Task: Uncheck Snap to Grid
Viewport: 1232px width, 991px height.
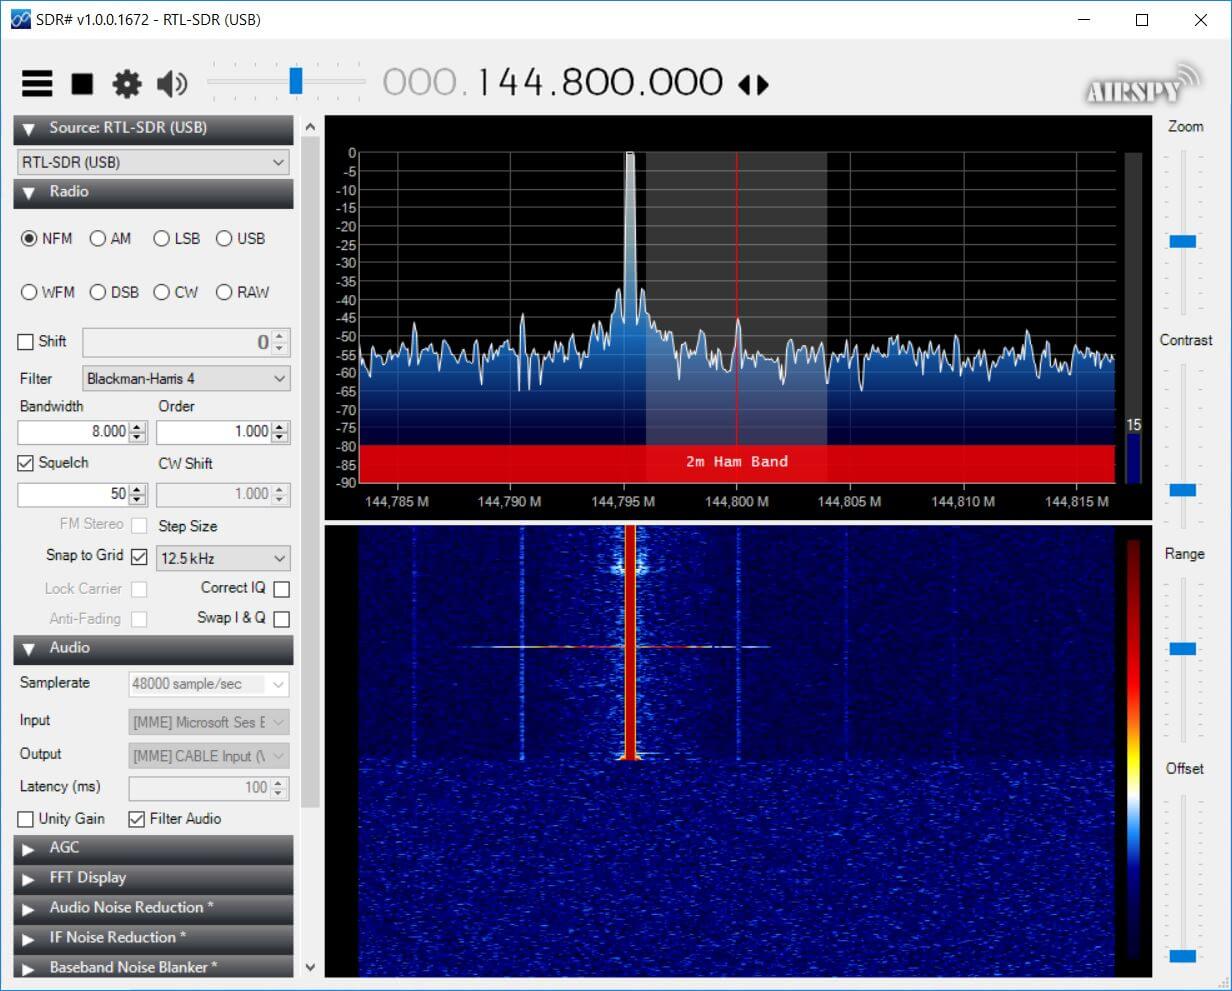Action: (x=139, y=557)
